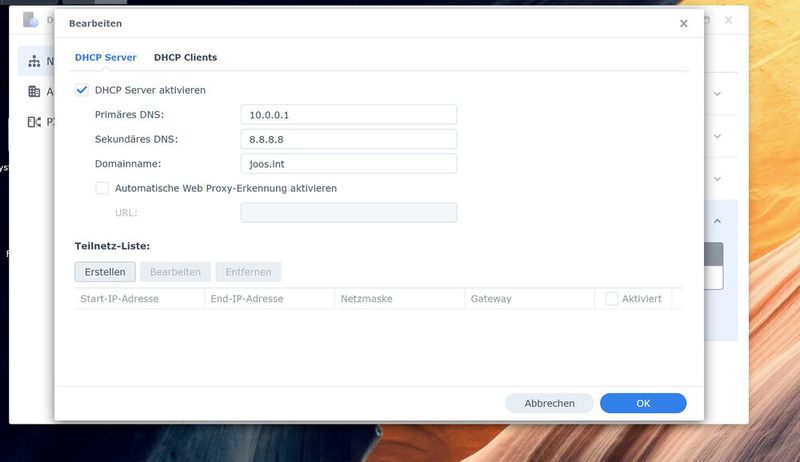Screen dimensions: 800x462
Task: Click the Netzmaske column header
Action: pos(399,299)
